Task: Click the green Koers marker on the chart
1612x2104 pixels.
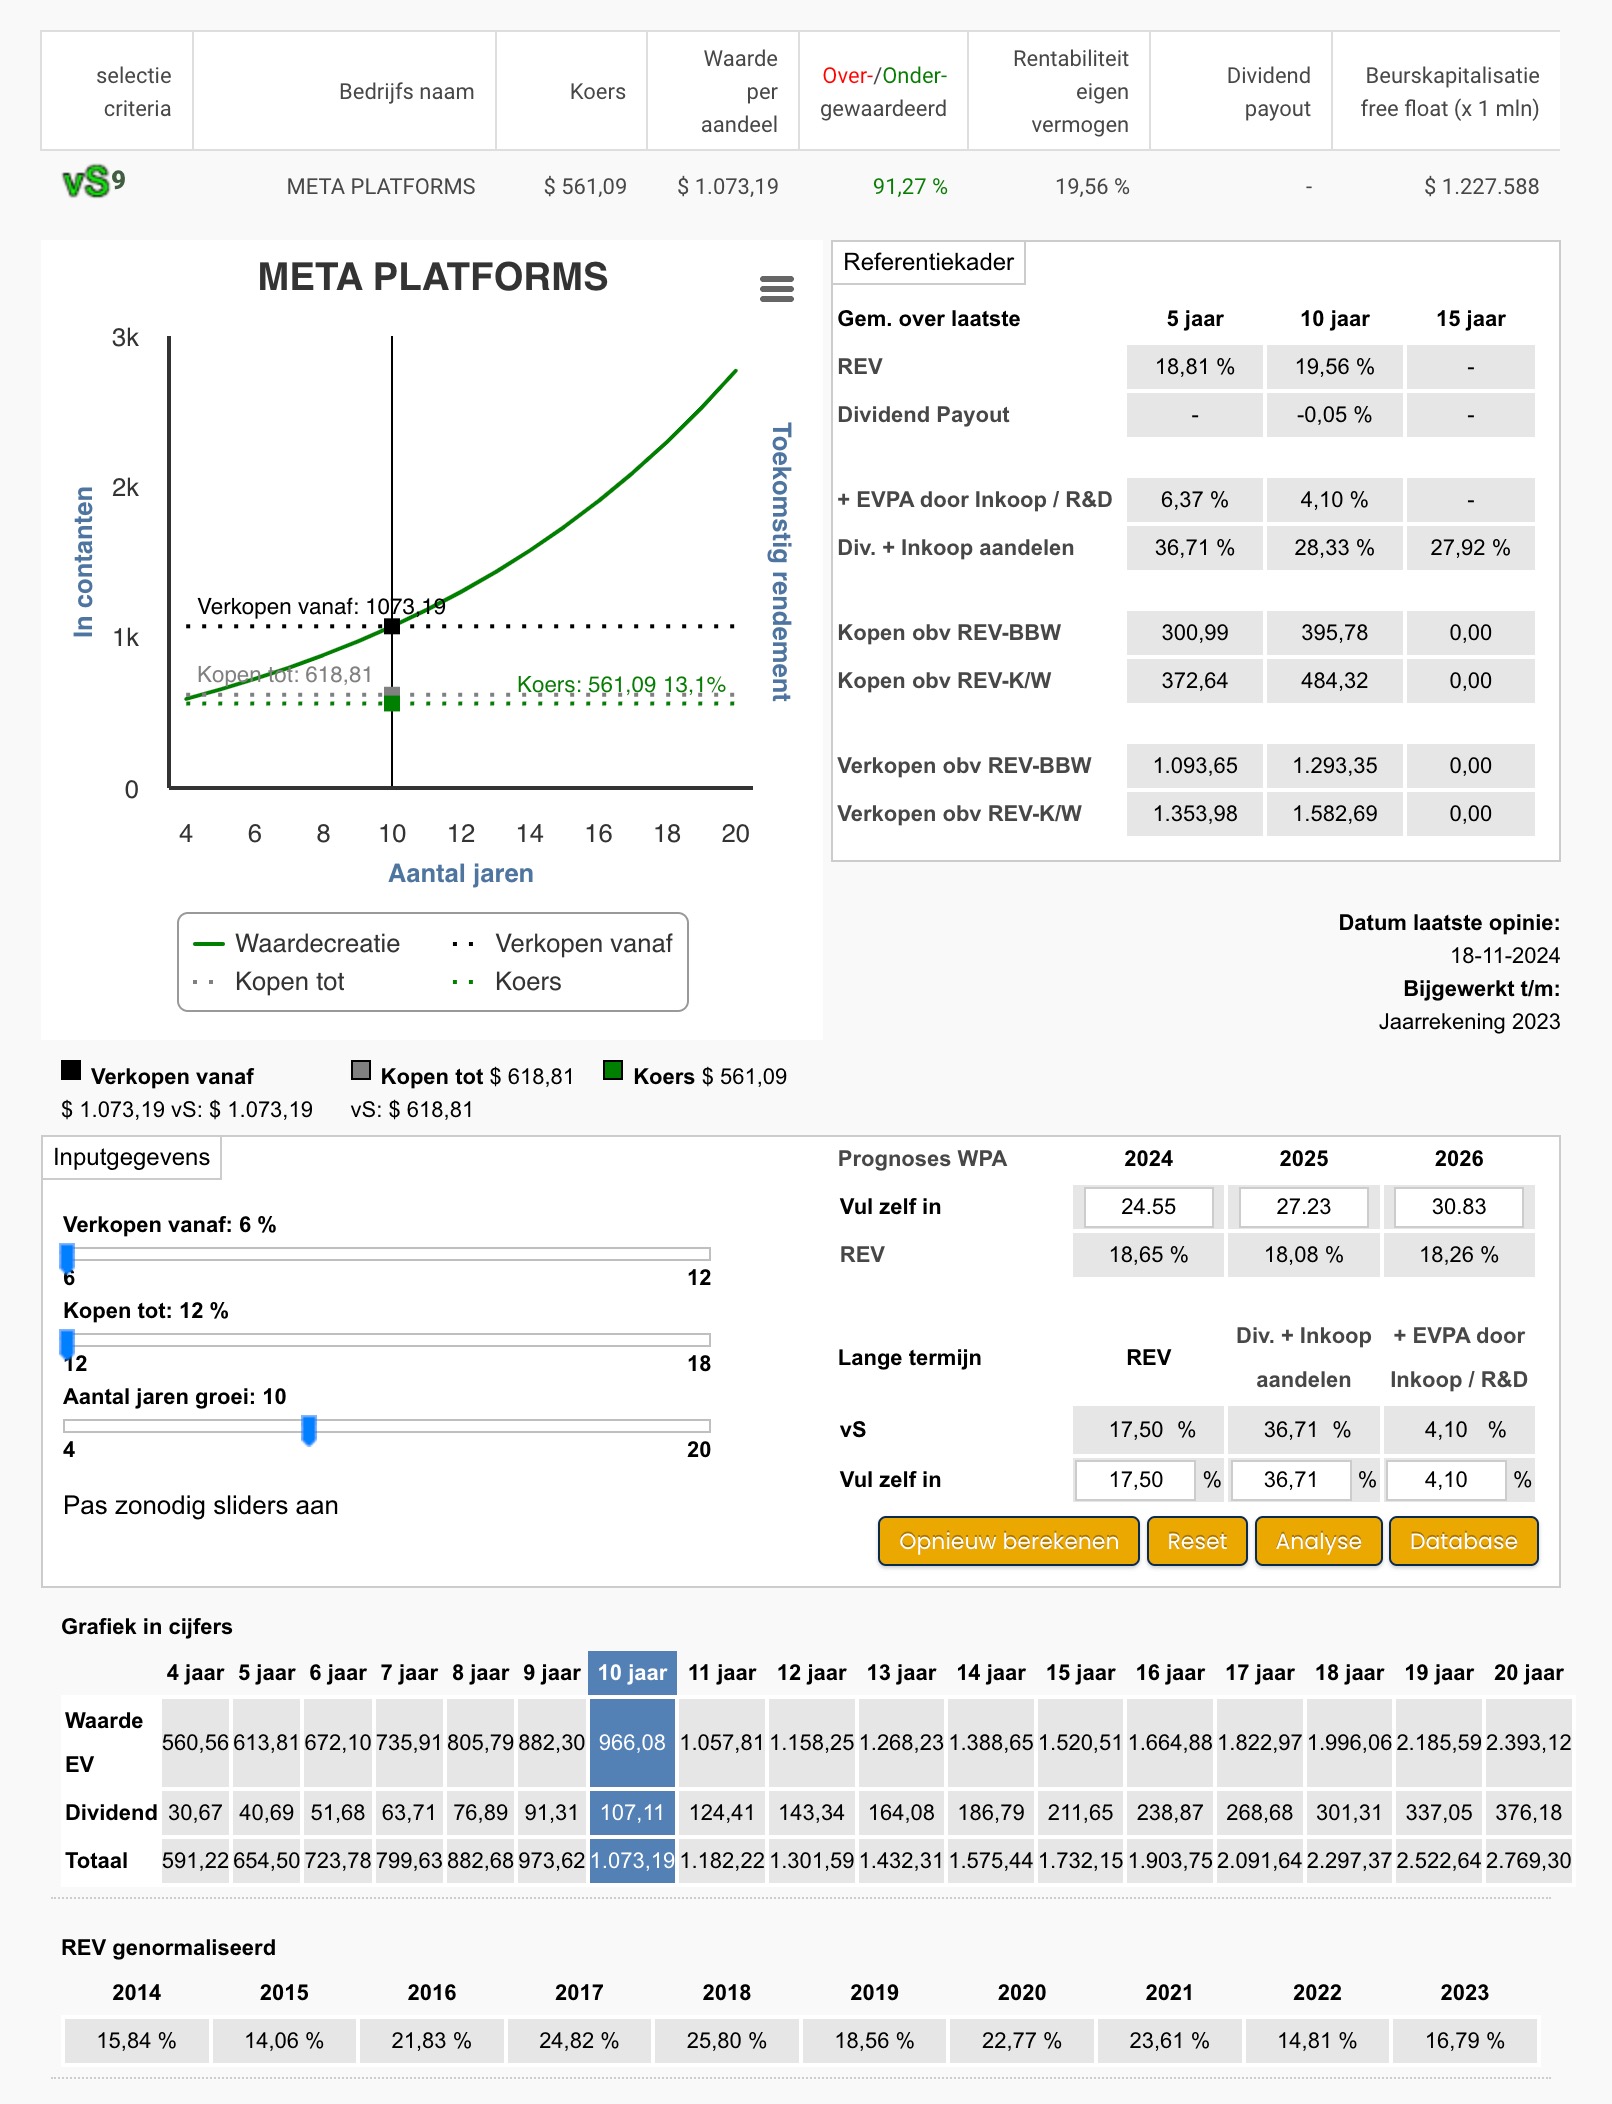Action: pyautogui.click(x=392, y=703)
